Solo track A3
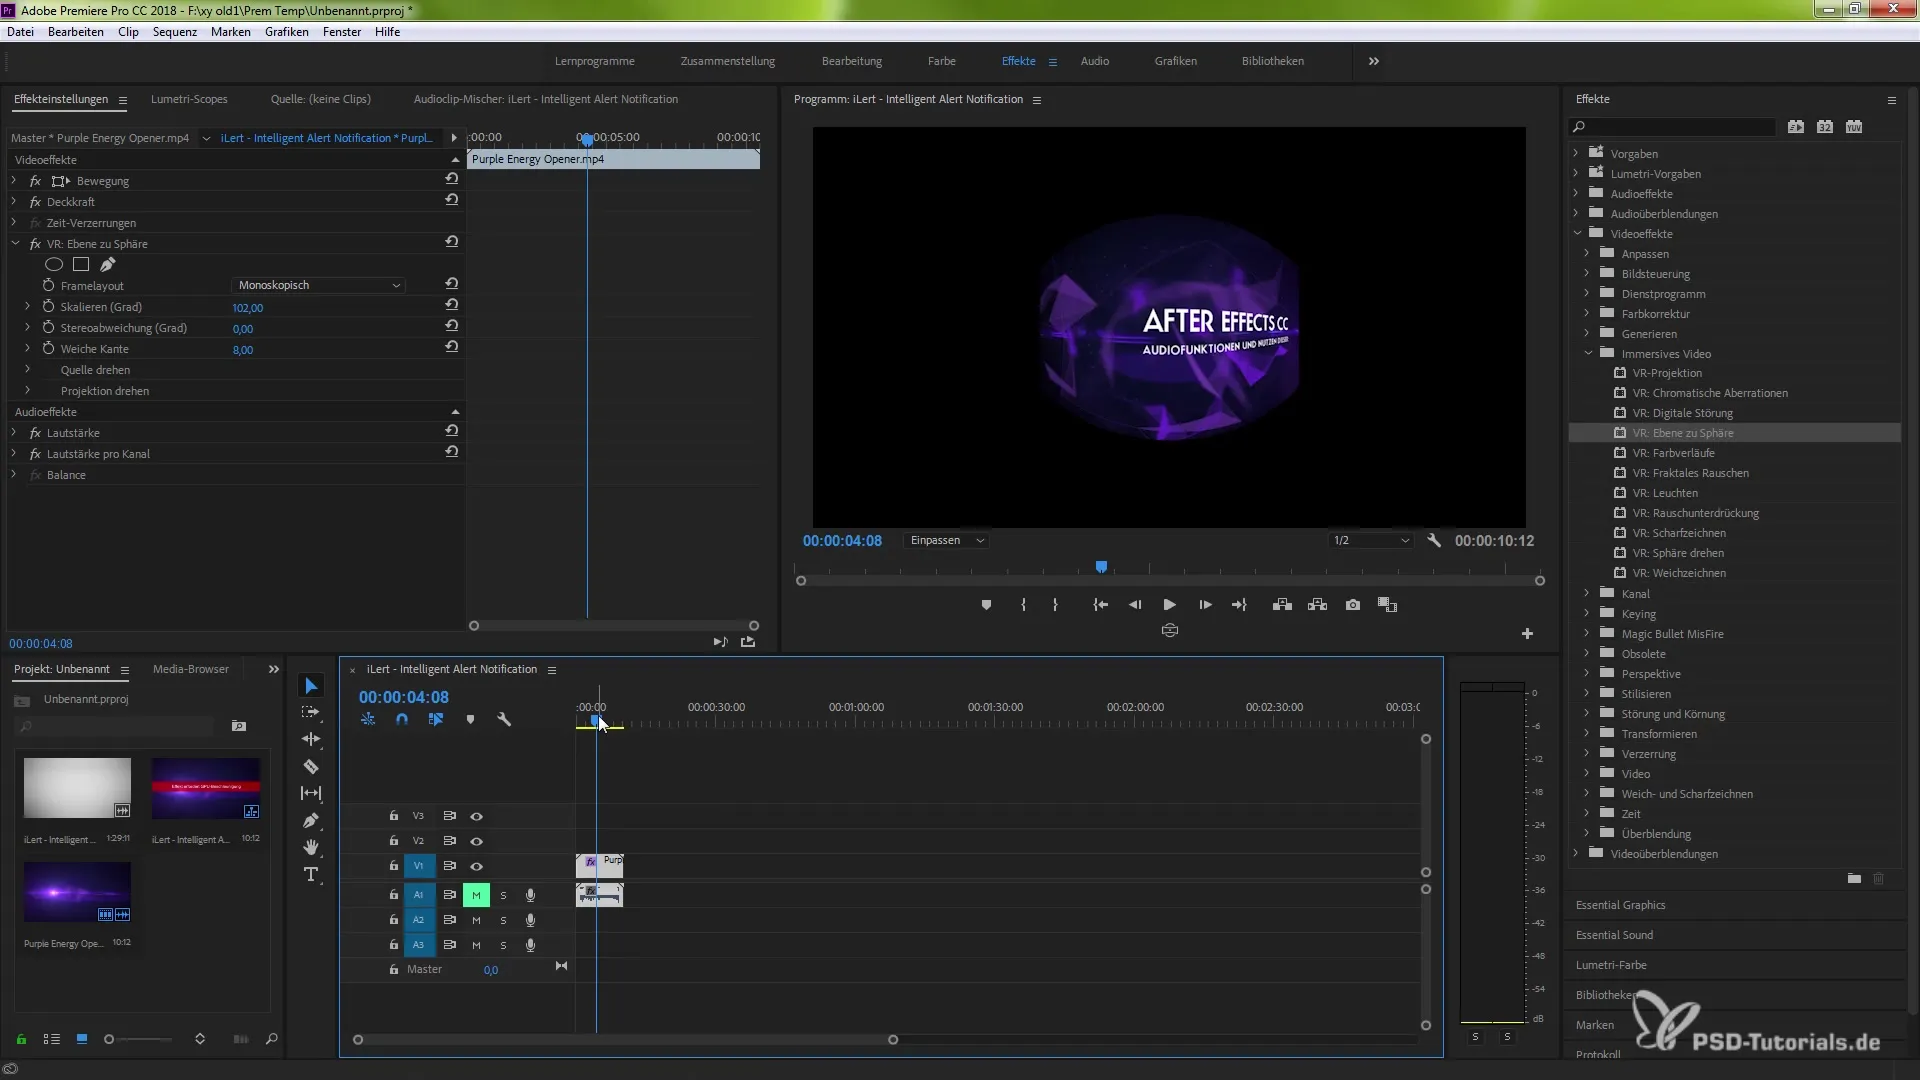This screenshot has width=1920, height=1080. click(503, 946)
